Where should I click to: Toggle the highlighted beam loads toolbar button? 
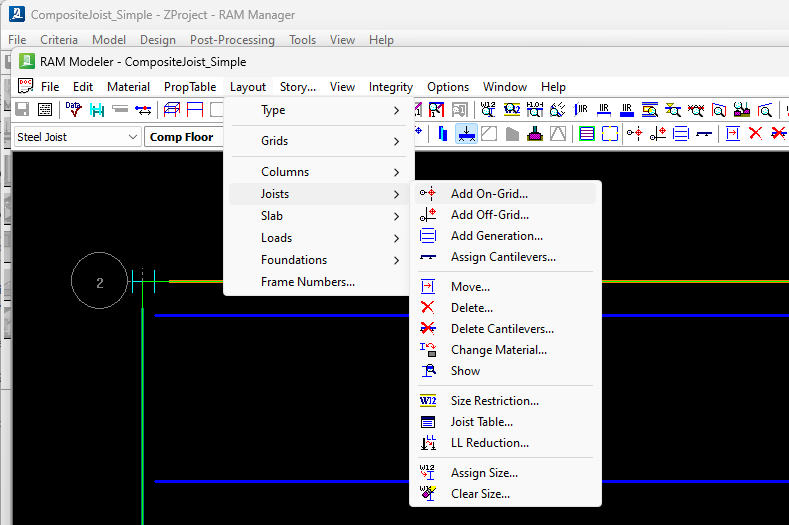(466, 134)
